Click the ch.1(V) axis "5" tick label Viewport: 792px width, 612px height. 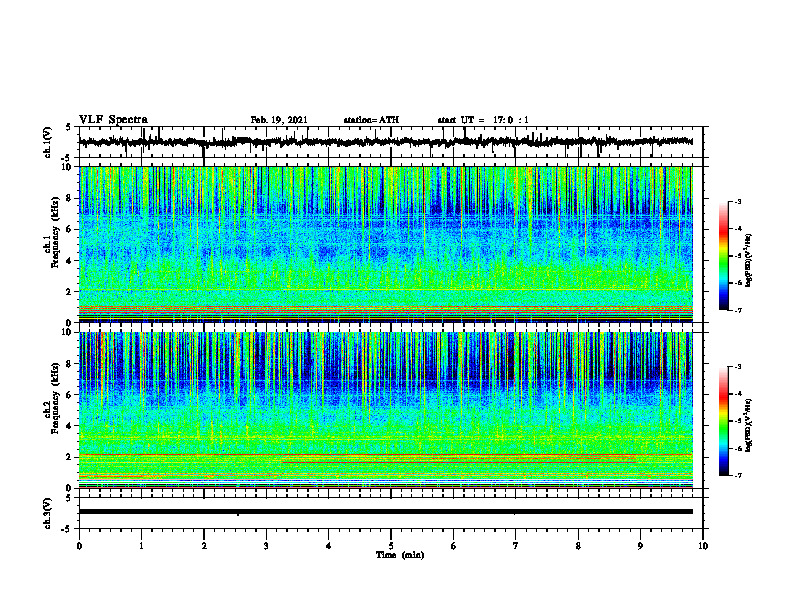click(x=68, y=128)
